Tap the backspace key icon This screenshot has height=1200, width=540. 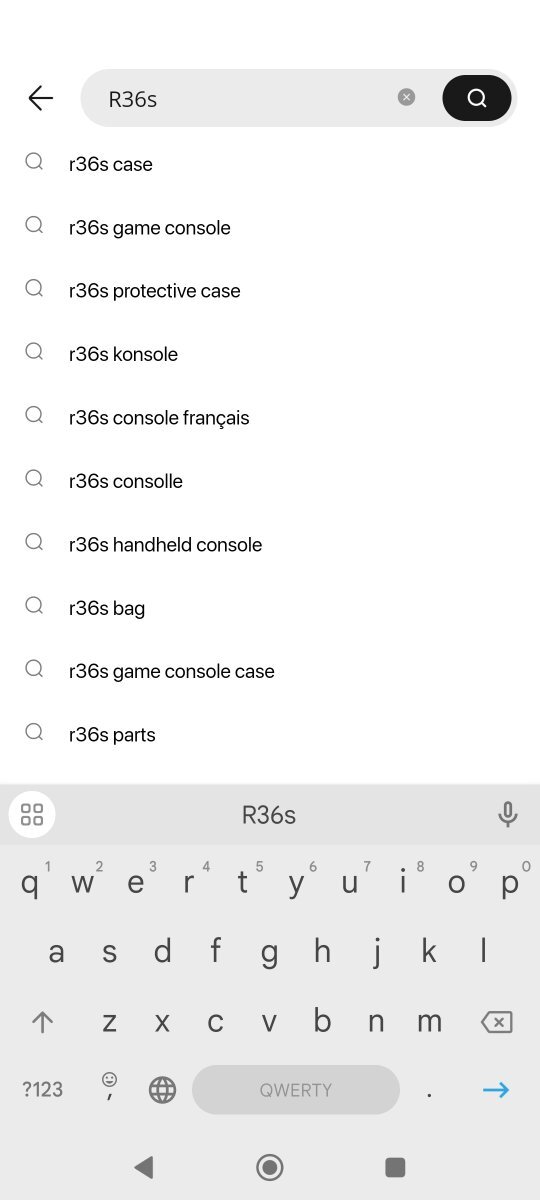(x=496, y=1022)
